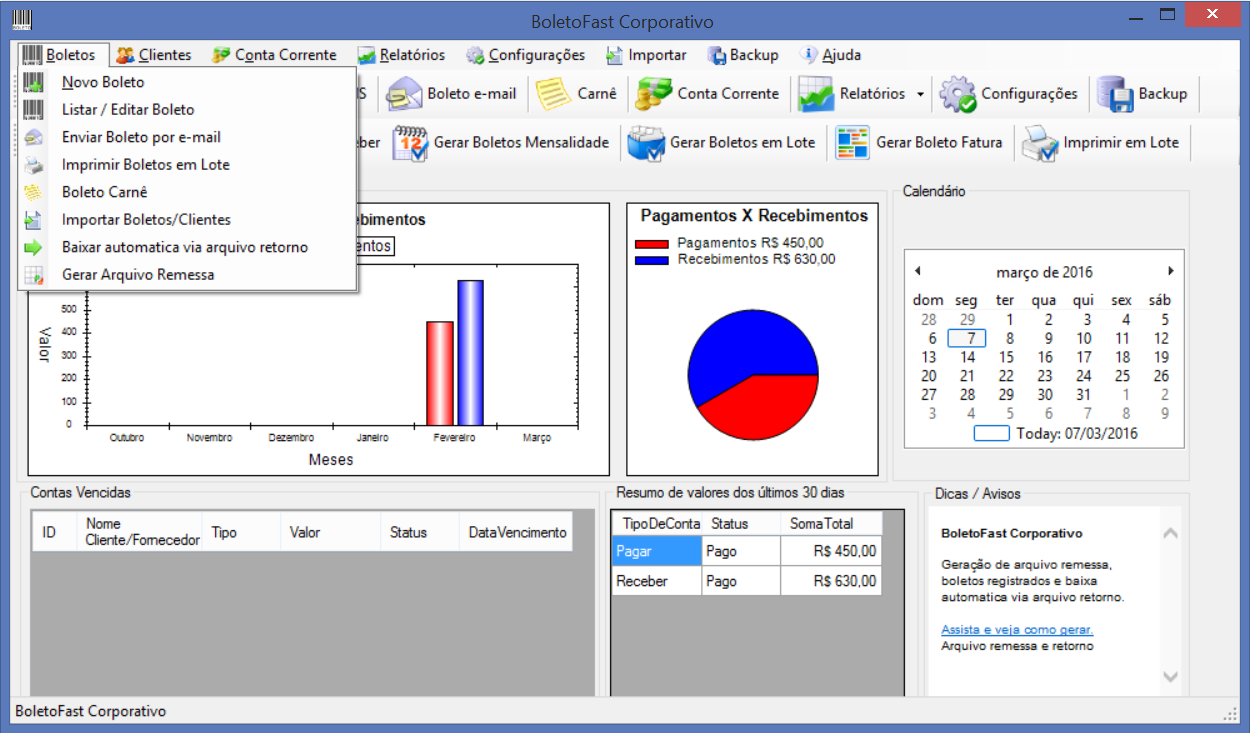Click the Boleto e-mail toolbar icon
The height and width of the screenshot is (733, 1250).
405,94
